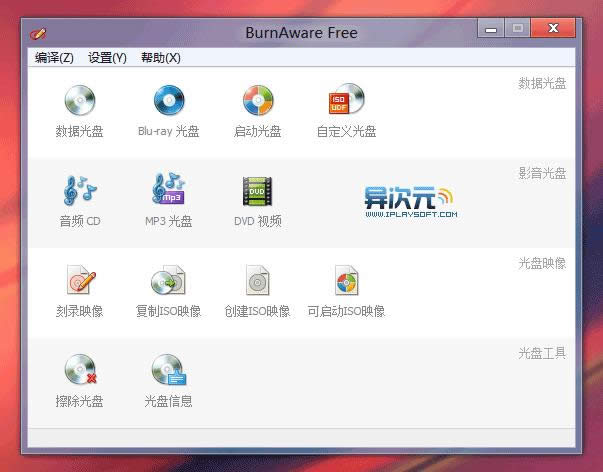
Task: Click the 可启动ISO映像 label
Action: (x=346, y=311)
